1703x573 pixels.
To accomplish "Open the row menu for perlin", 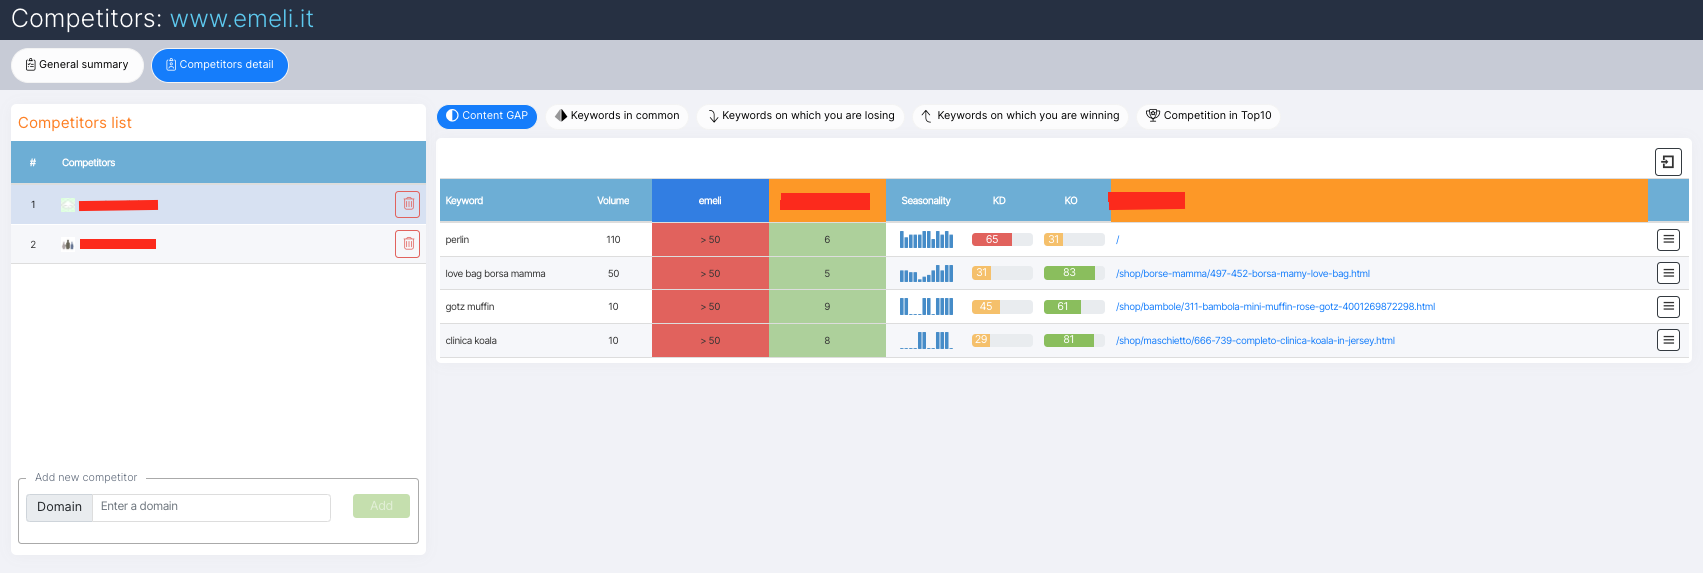I will tap(1668, 240).
